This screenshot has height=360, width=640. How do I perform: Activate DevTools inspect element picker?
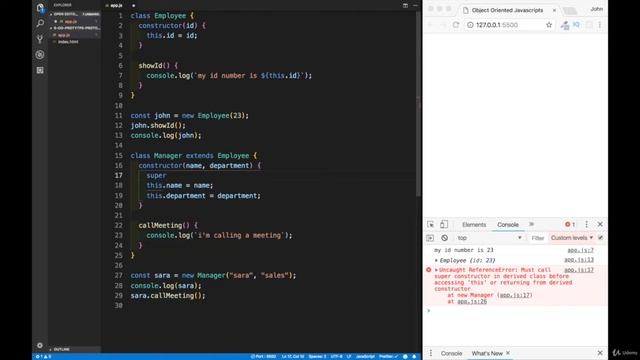431,224
